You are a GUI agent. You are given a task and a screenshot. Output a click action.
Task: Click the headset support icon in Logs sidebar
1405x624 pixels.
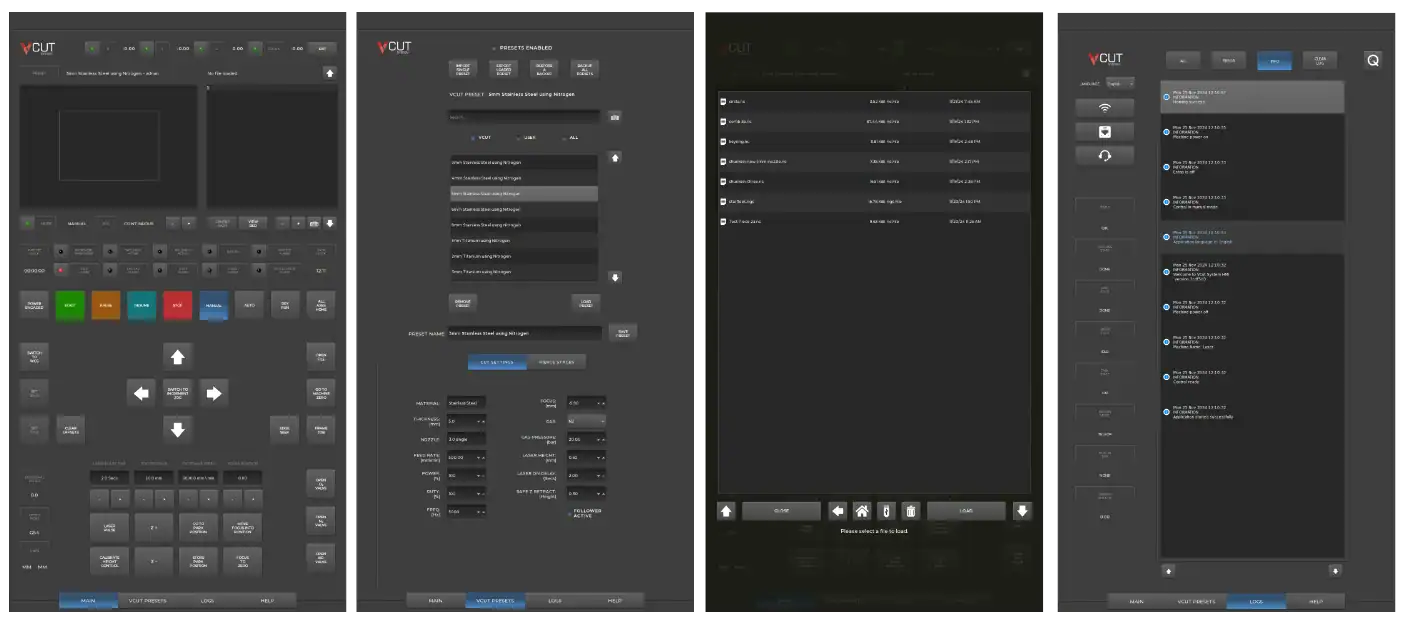pos(1104,155)
